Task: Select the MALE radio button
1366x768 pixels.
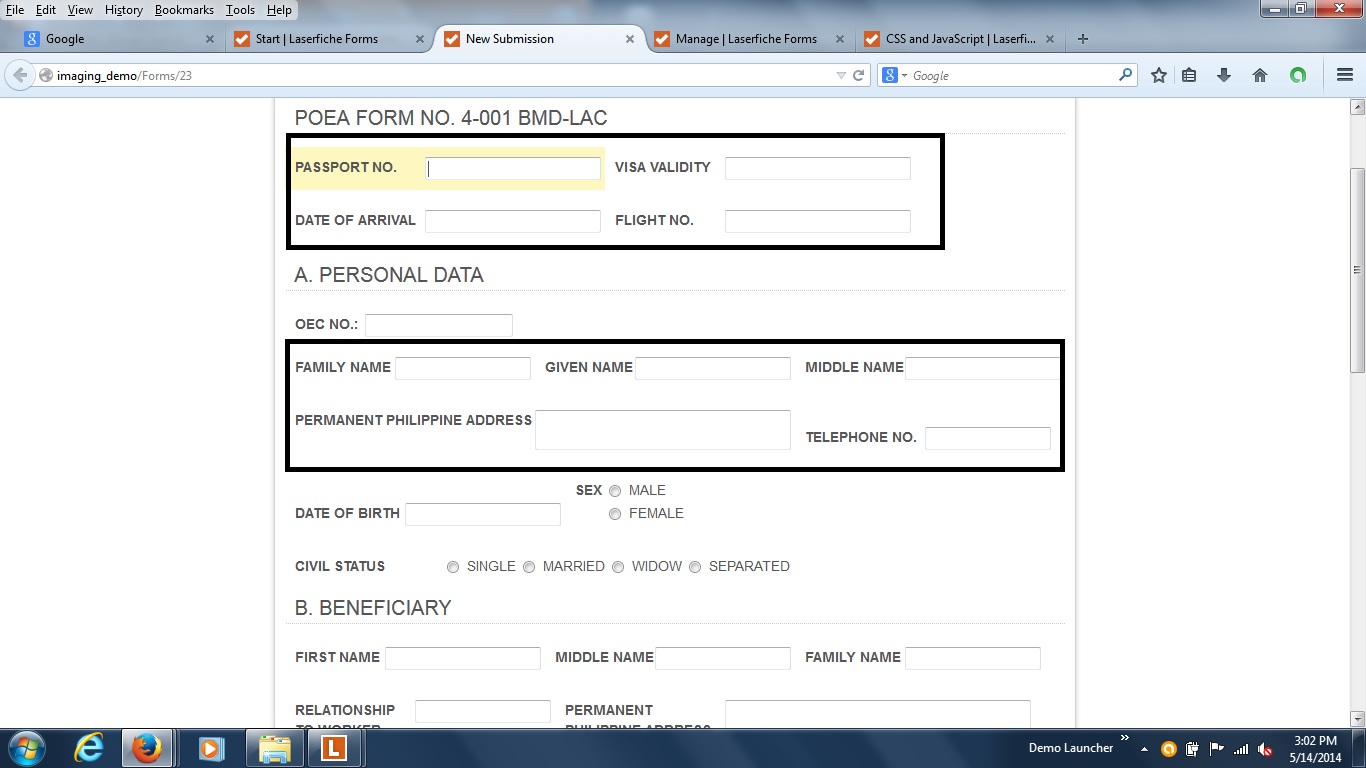Action: coord(615,491)
